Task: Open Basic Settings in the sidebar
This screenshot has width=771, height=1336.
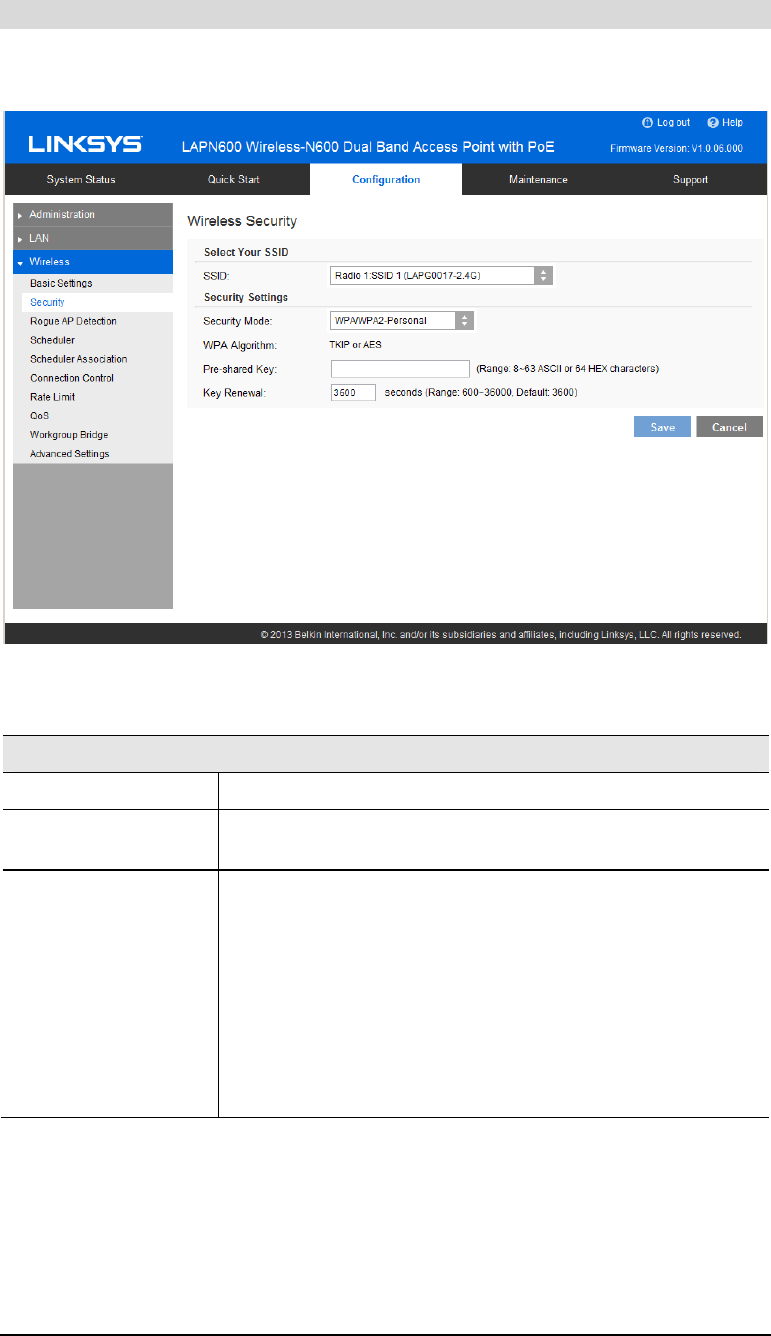Action: [61, 283]
